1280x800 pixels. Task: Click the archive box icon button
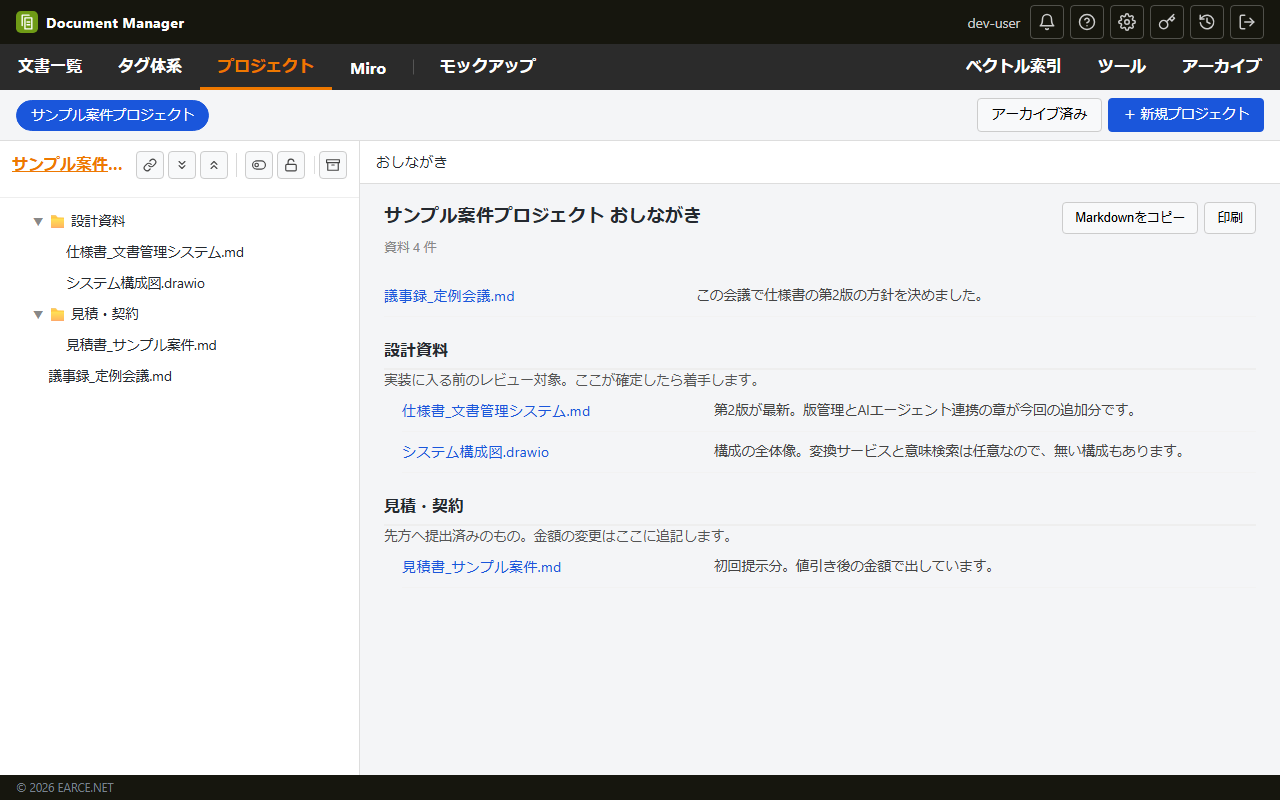coord(333,165)
